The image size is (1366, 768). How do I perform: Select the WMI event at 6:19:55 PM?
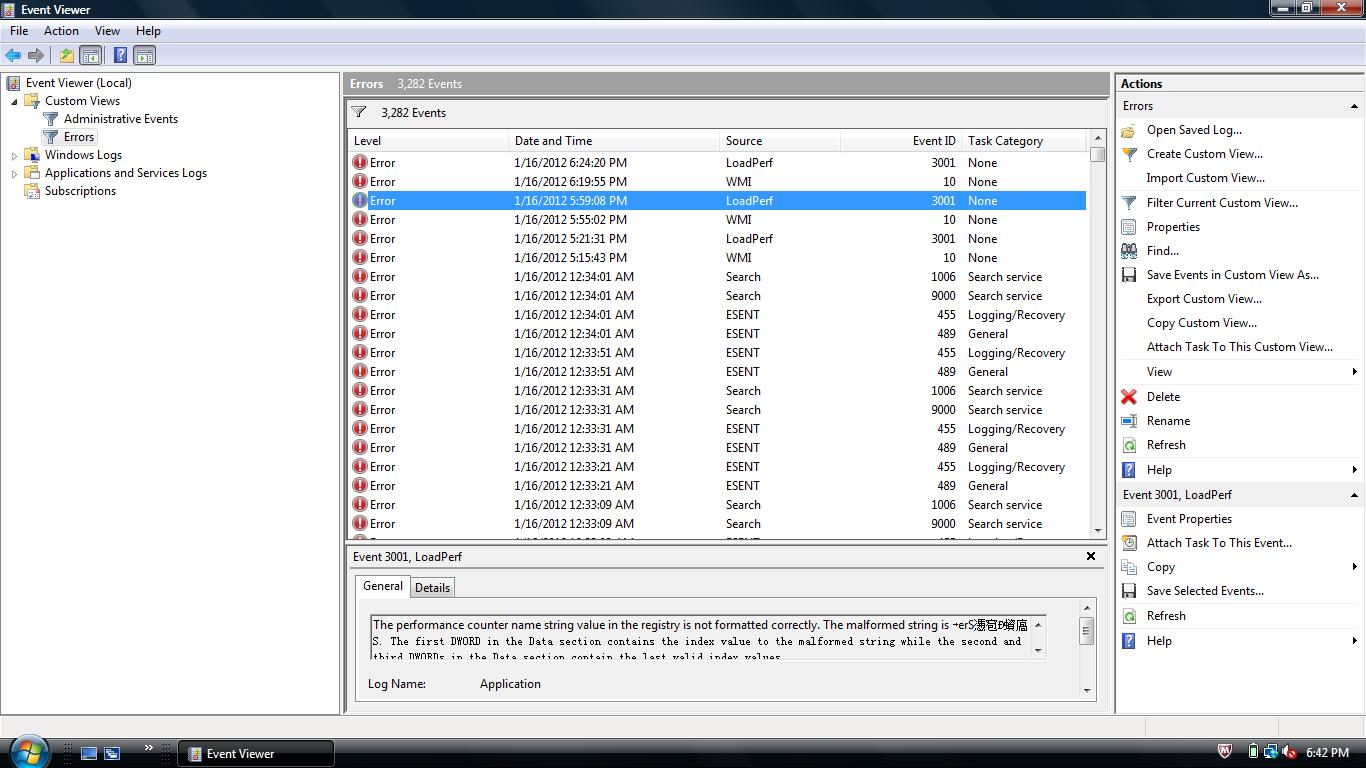717,182
